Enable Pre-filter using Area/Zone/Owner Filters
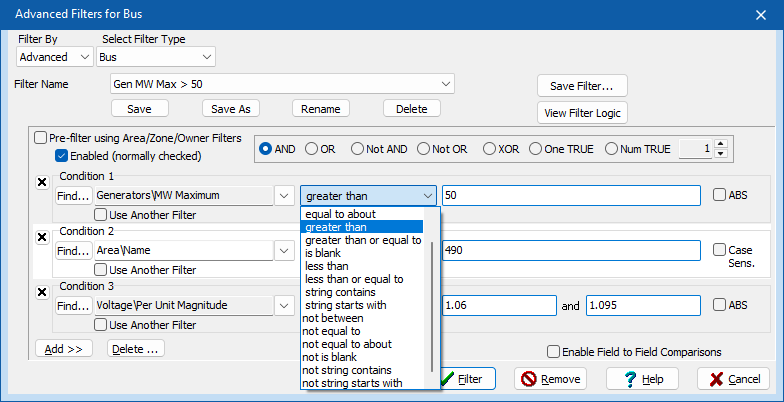 [41, 138]
